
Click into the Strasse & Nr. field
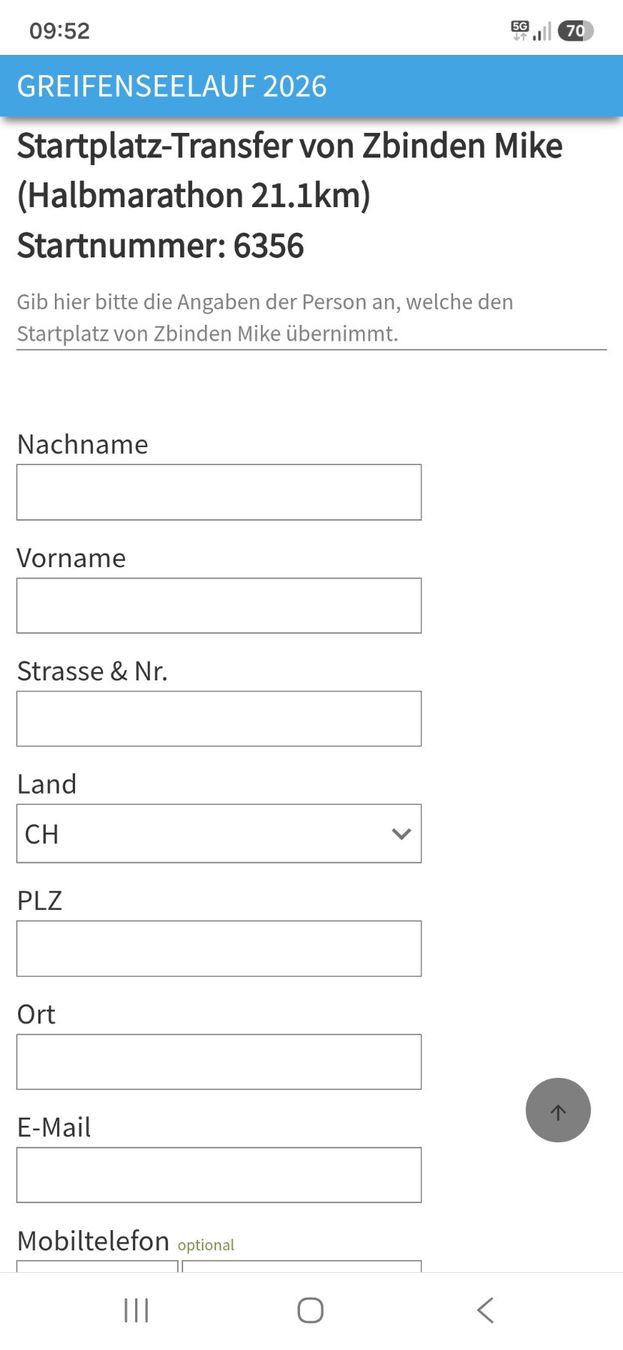click(219, 718)
